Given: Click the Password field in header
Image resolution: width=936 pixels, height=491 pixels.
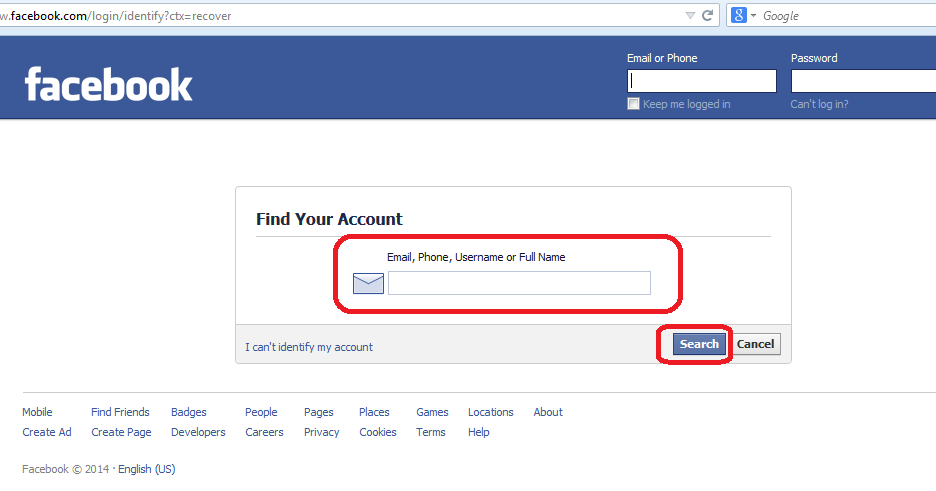Looking at the screenshot, I should coord(863,81).
